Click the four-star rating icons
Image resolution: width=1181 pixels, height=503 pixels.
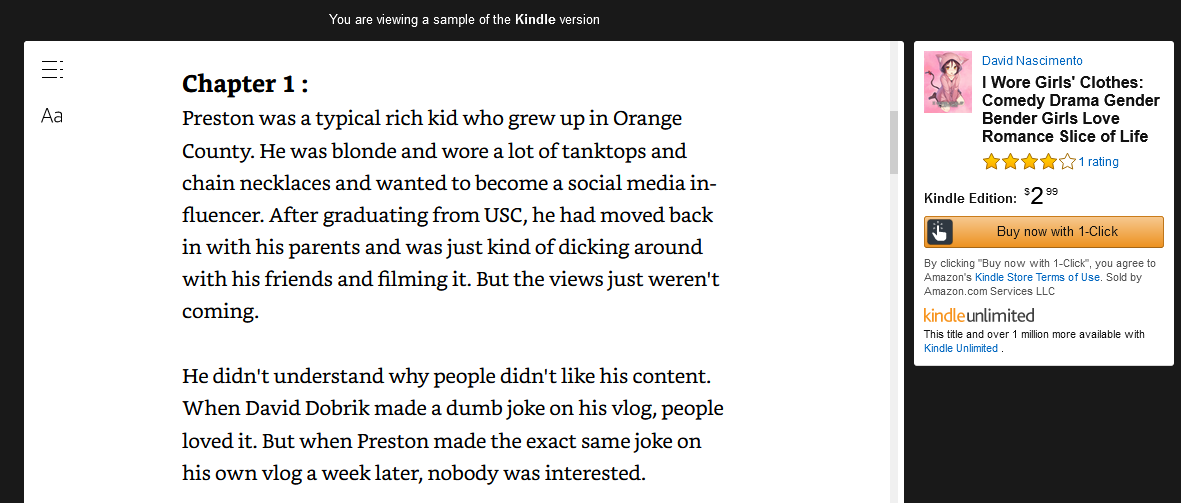click(x=1029, y=162)
